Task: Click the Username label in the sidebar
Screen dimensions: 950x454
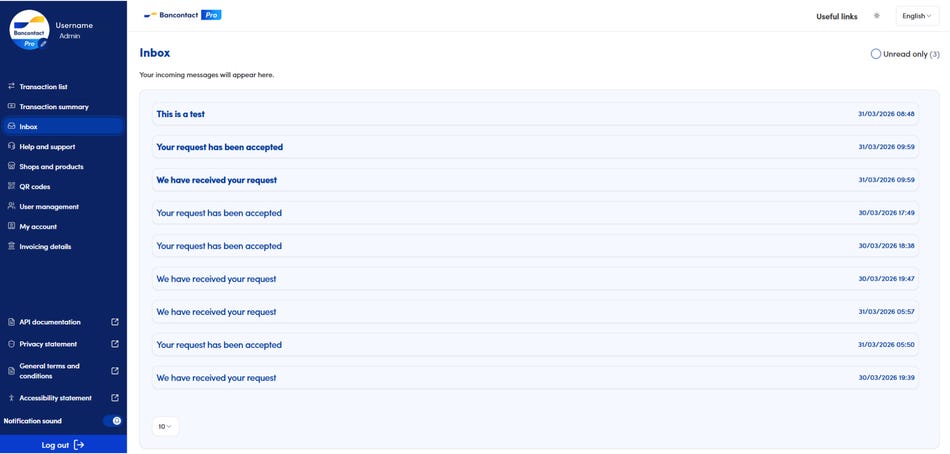Action: point(74,25)
